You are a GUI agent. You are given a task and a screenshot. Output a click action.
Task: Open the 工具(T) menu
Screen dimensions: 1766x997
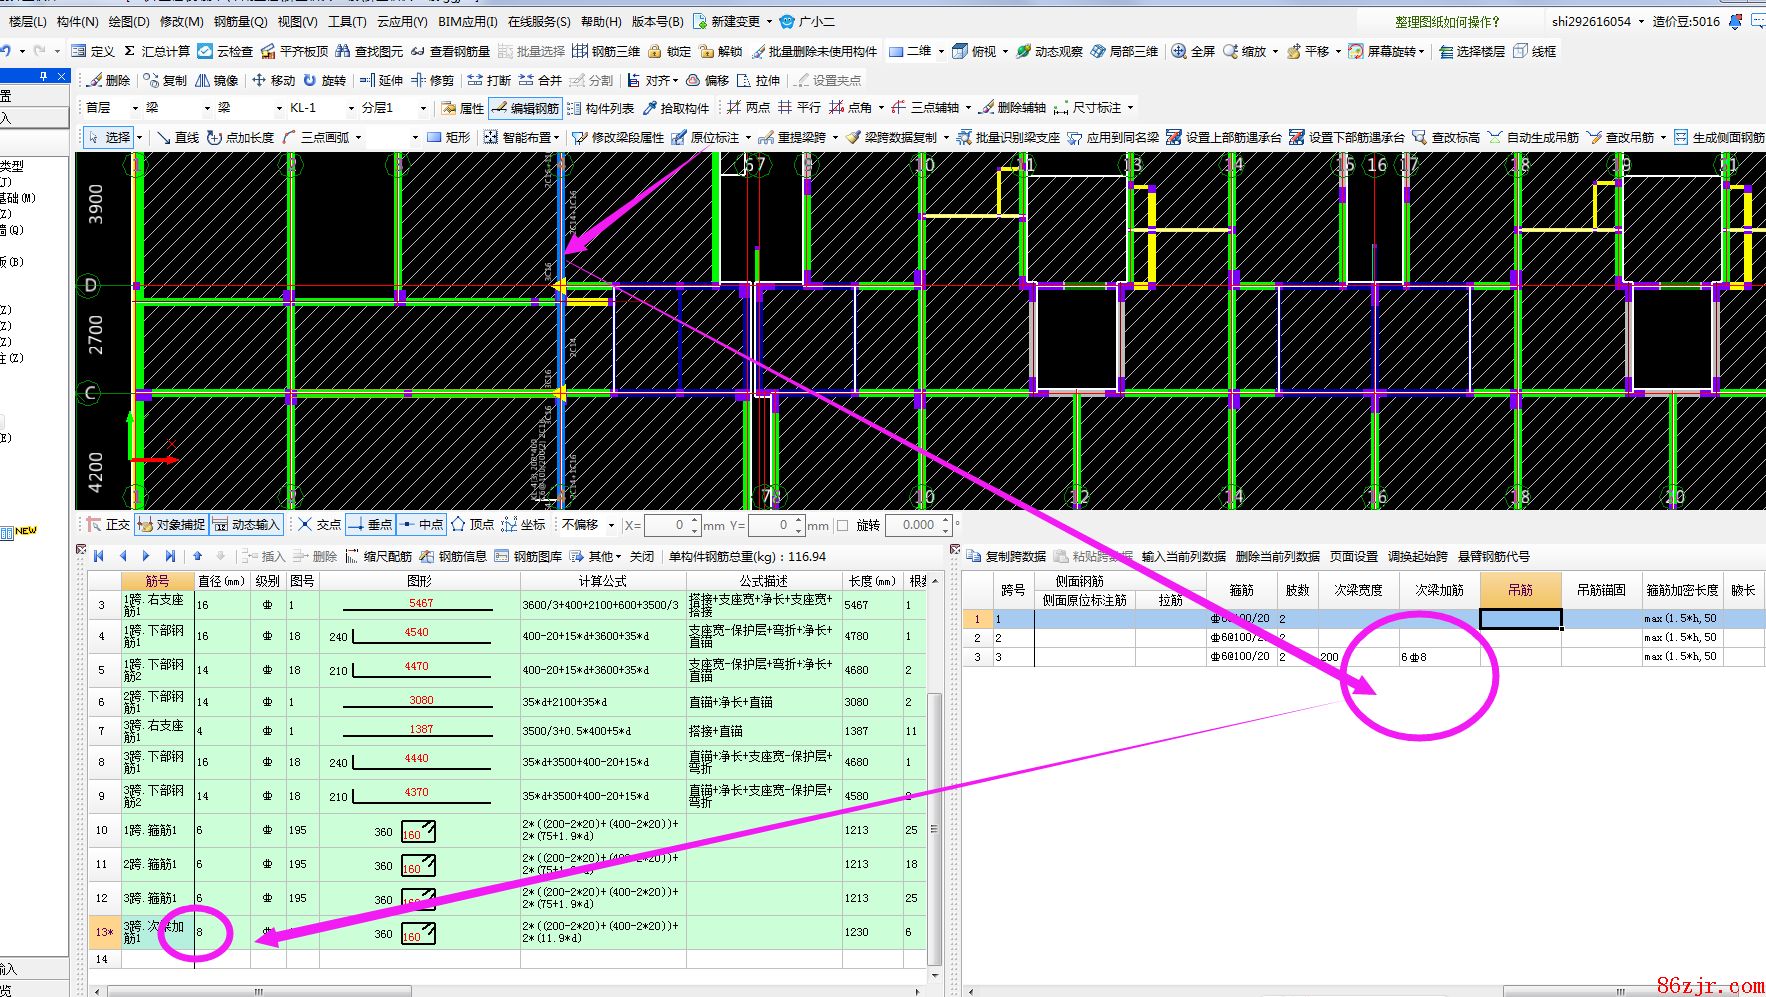coord(347,21)
